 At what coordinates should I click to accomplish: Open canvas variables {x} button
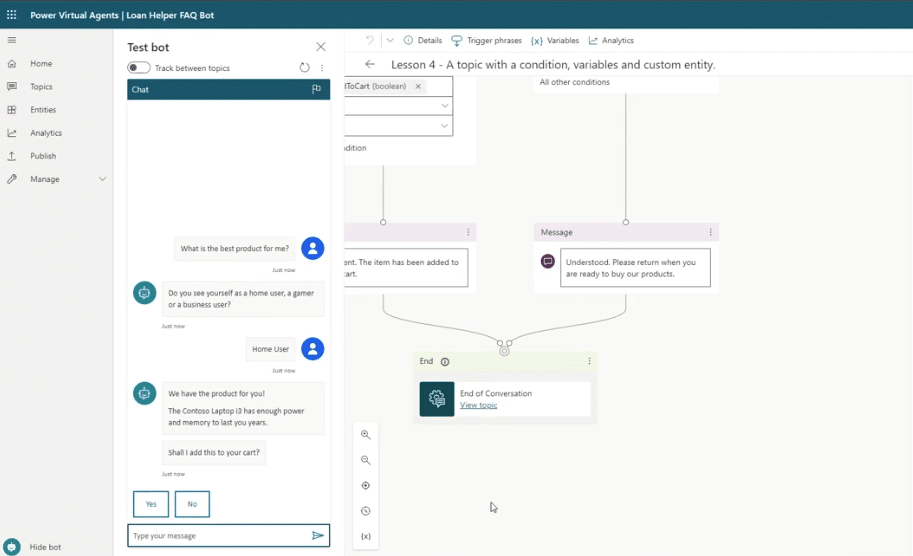coord(366,536)
